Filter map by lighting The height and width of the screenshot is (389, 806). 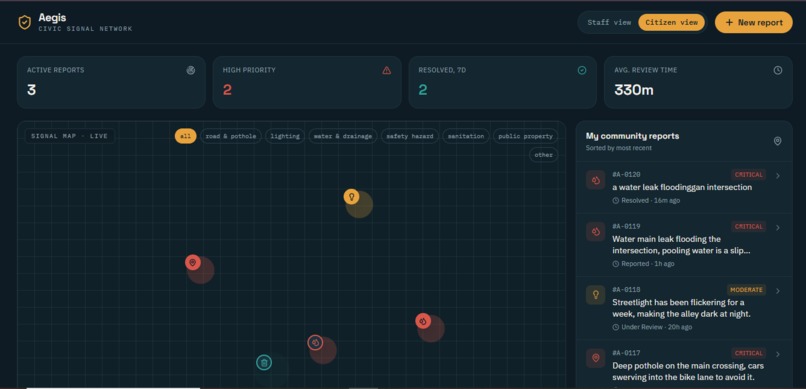pos(285,136)
